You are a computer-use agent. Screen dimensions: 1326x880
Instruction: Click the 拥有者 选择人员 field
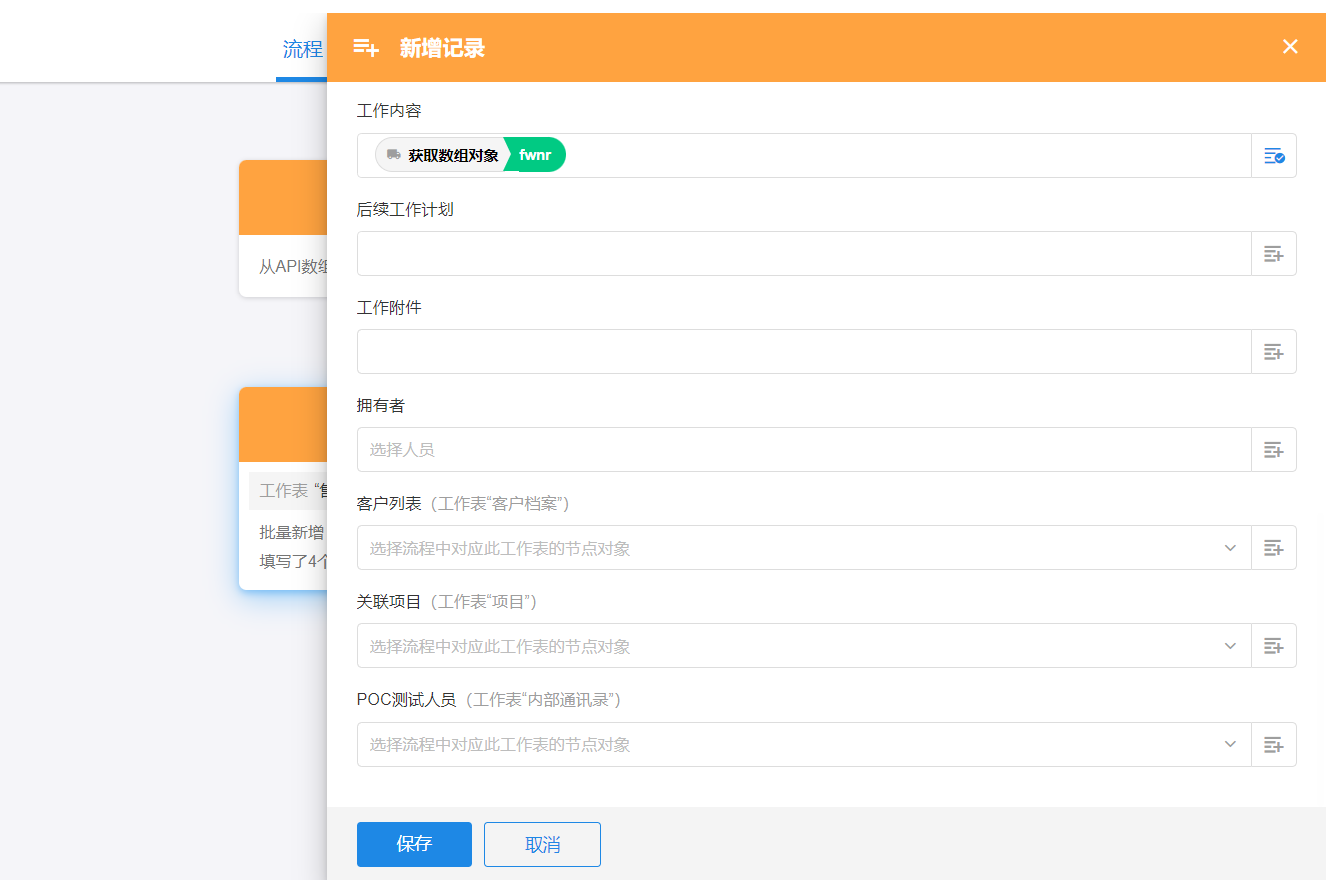[x=803, y=450]
